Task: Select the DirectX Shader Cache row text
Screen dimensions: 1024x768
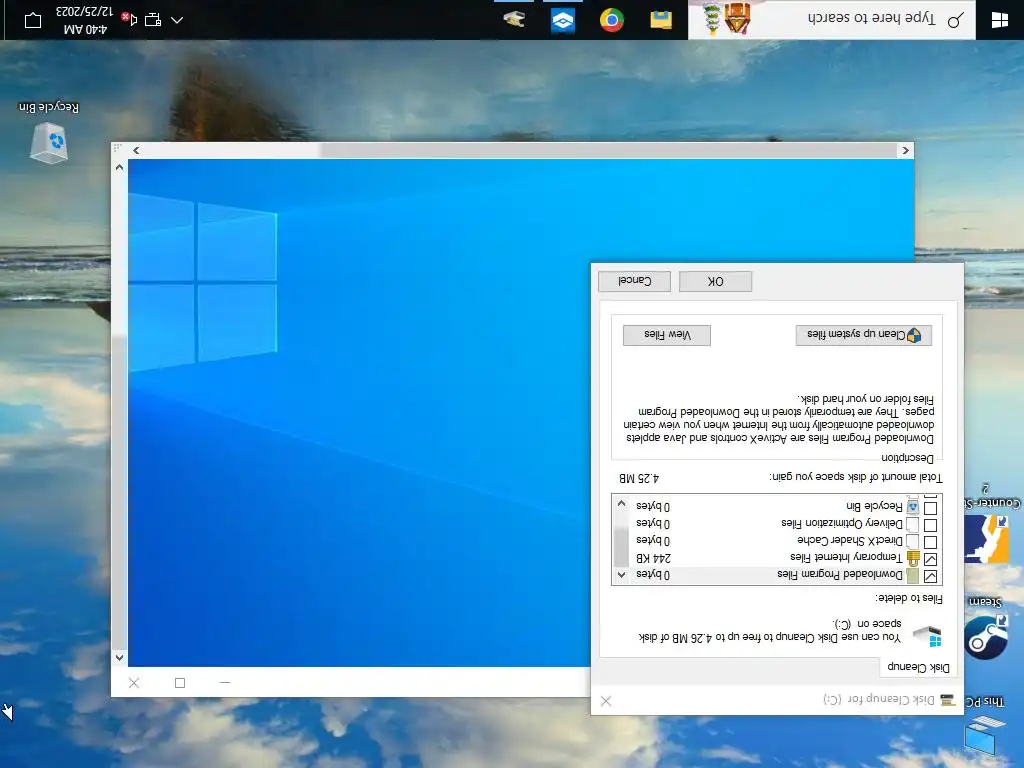Action: click(850, 540)
